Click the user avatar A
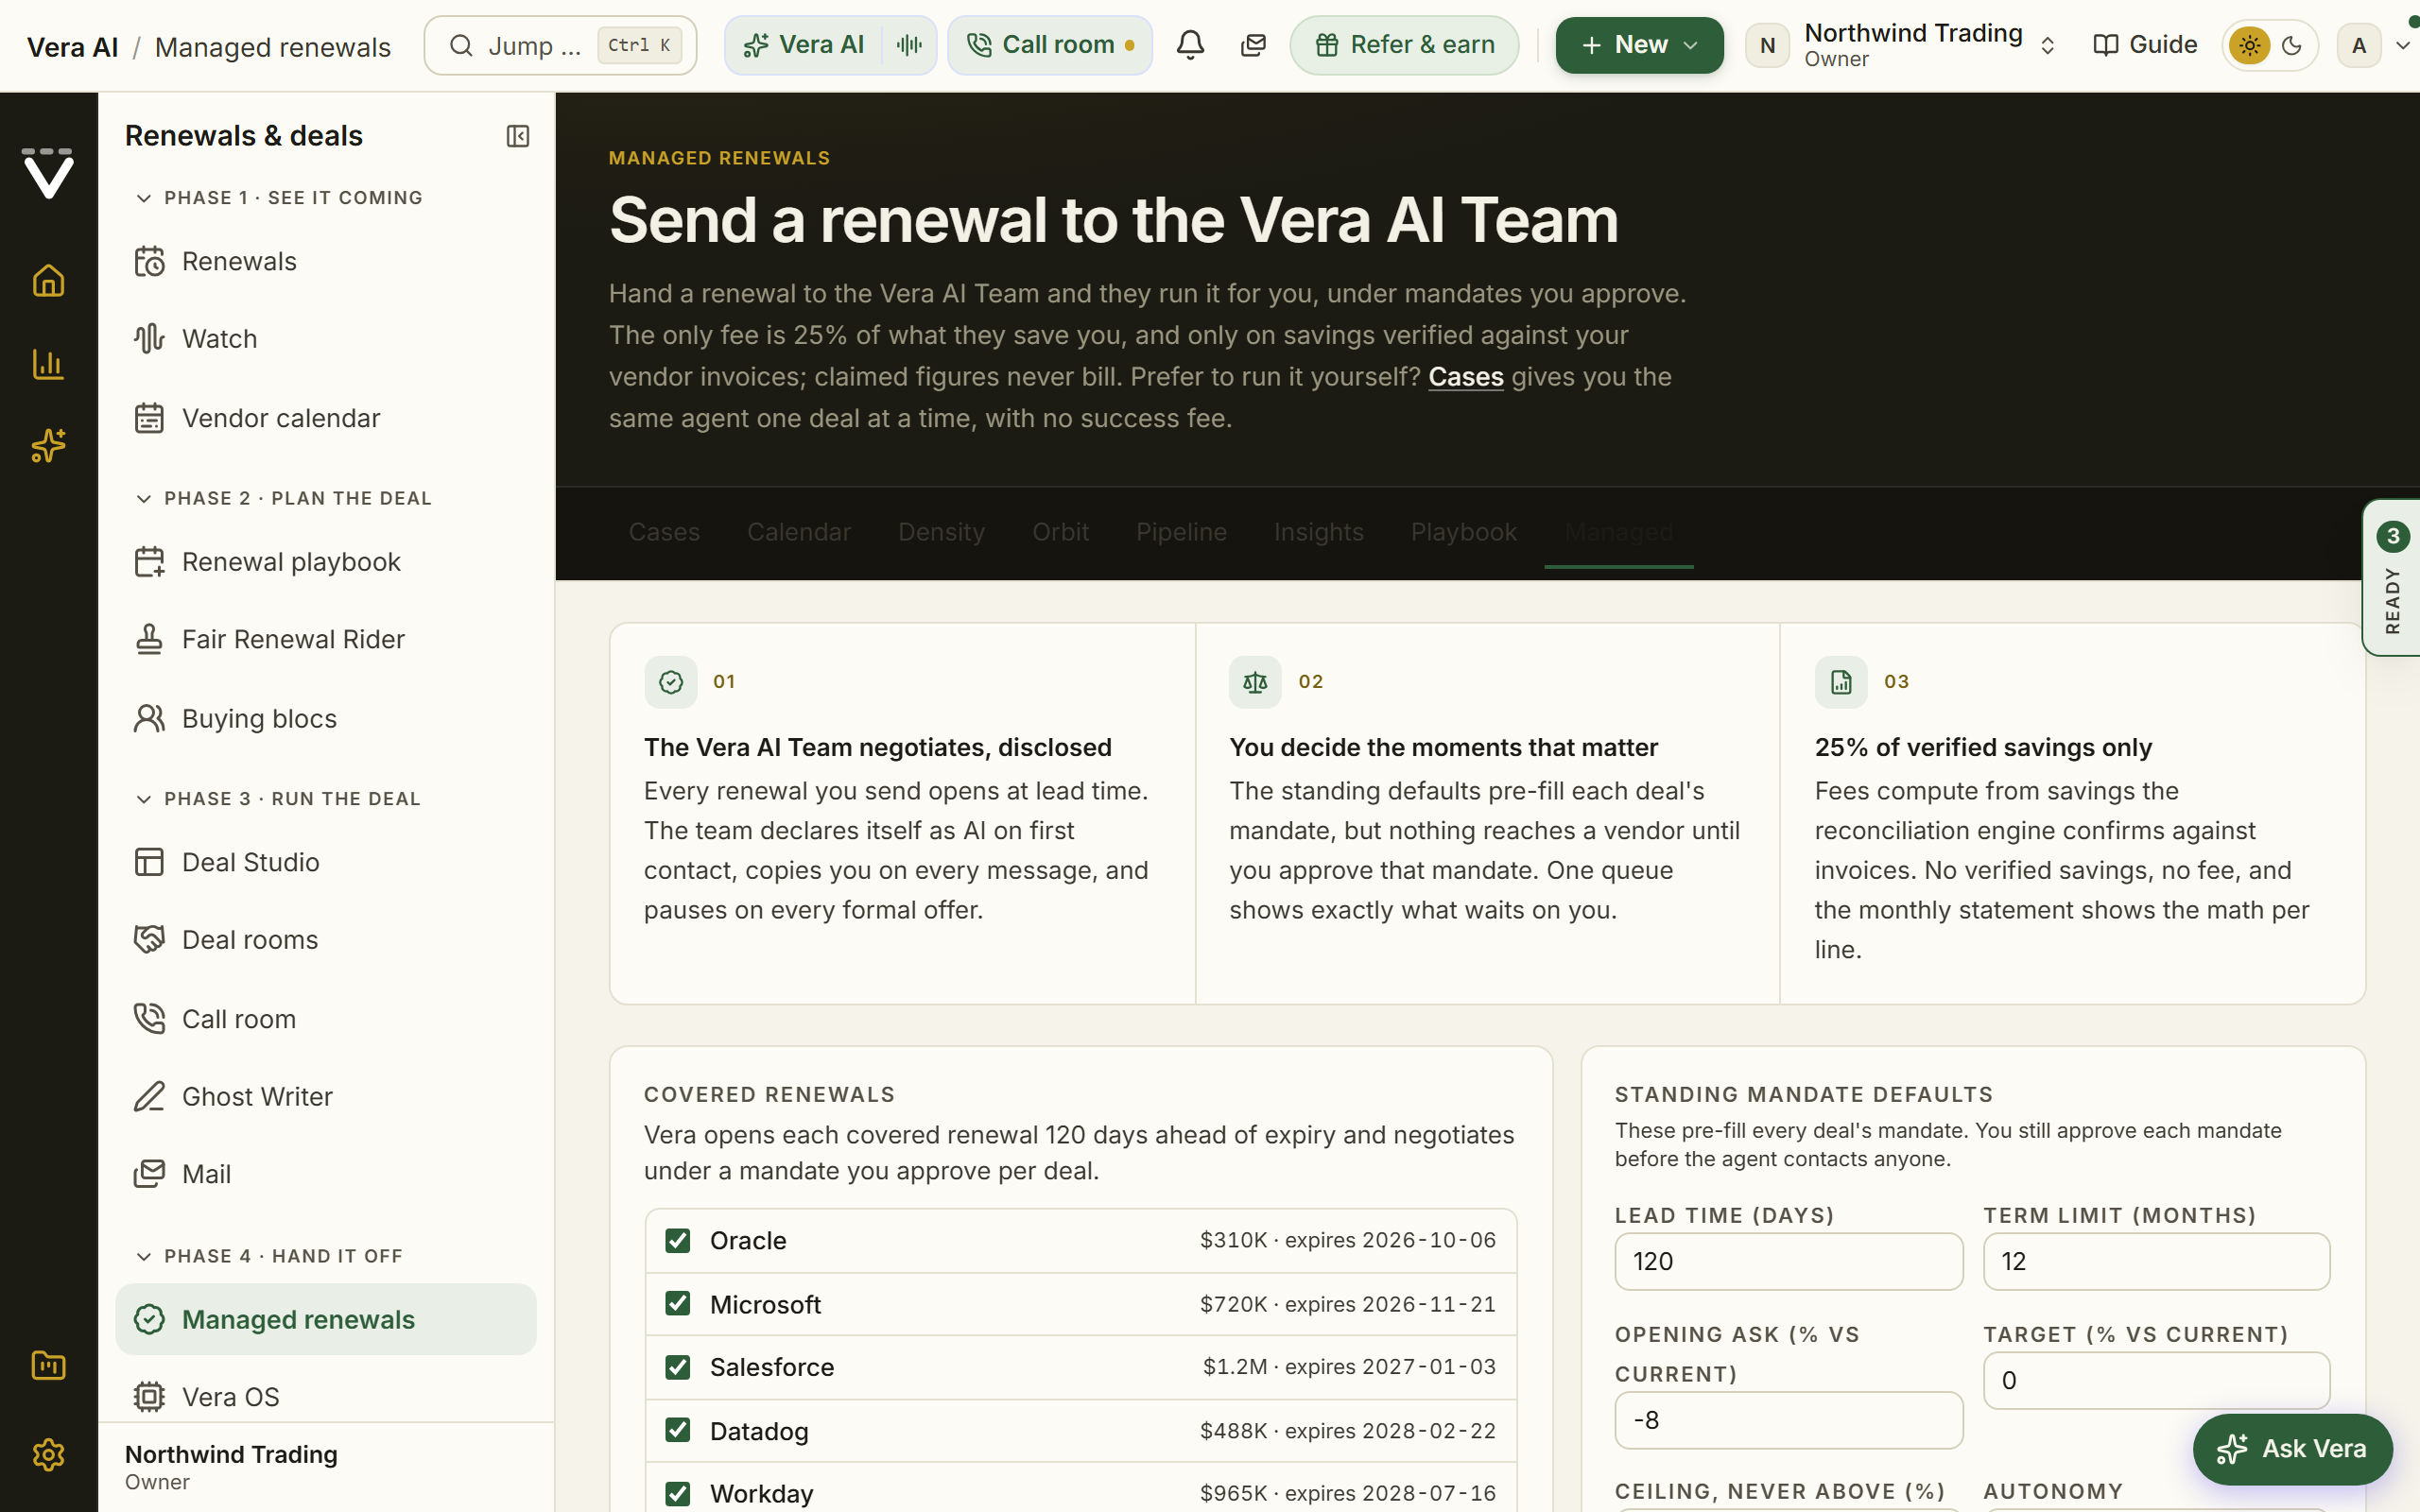 click(x=2359, y=45)
